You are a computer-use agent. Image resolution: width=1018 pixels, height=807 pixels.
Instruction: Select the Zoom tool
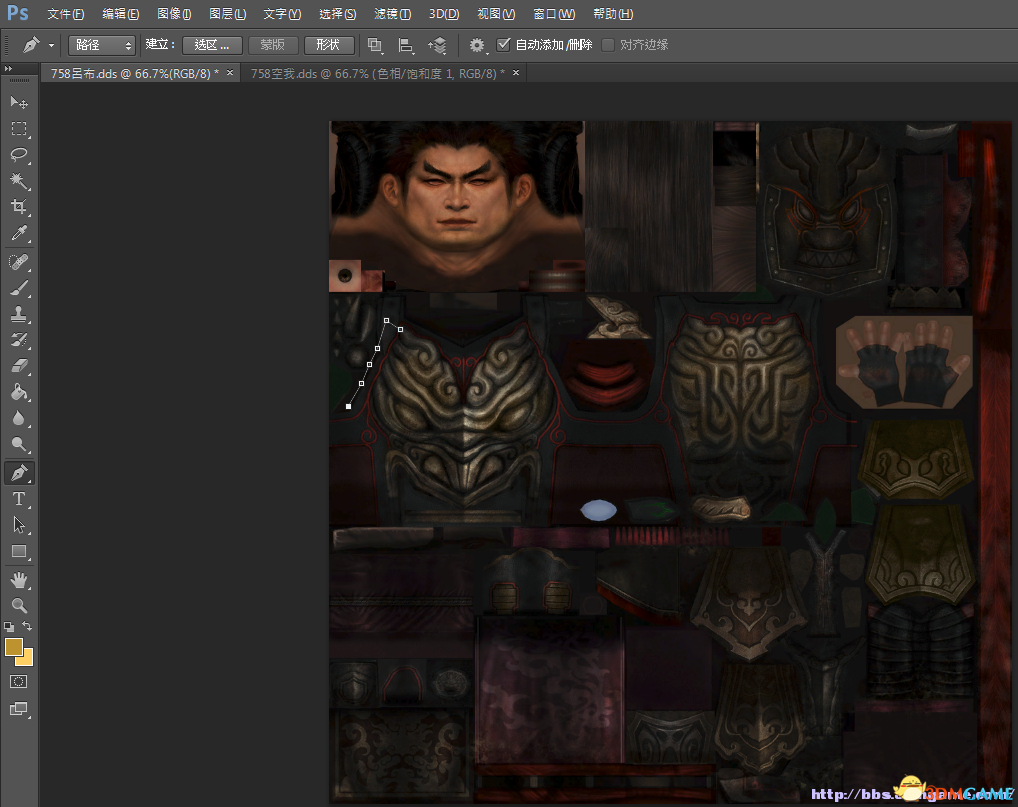point(18,605)
